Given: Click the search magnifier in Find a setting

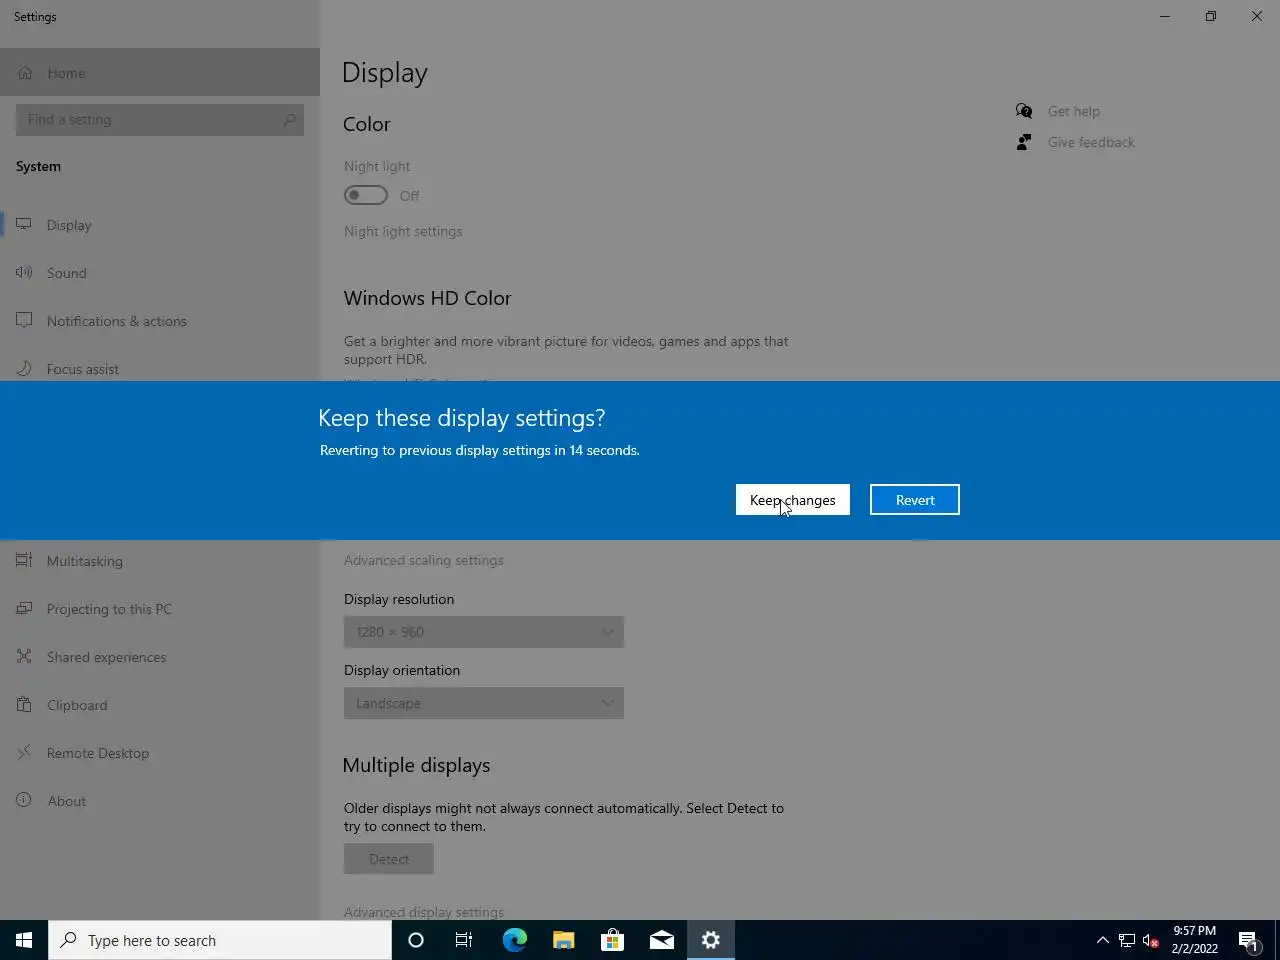Looking at the screenshot, I should pyautogui.click(x=289, y=120).
